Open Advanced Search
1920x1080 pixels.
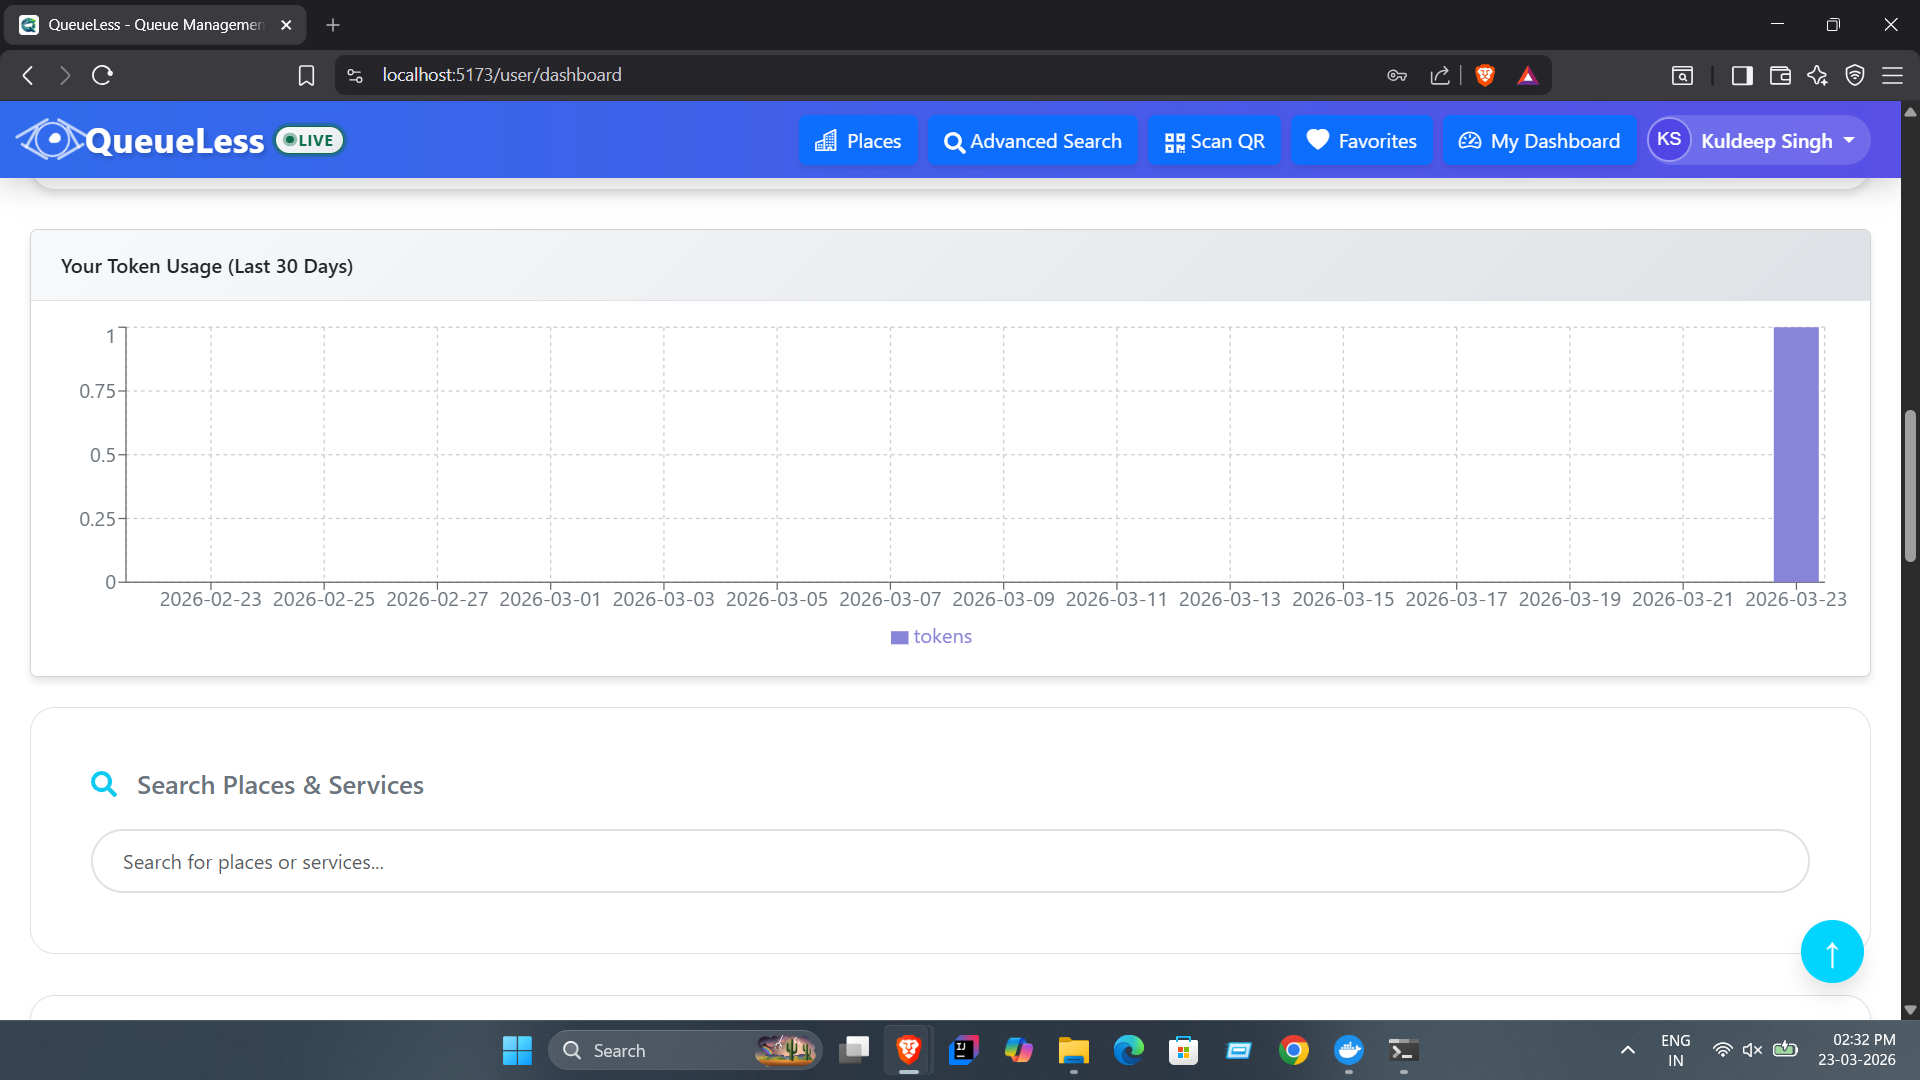pyautogui.click(x=1032, y=141)
